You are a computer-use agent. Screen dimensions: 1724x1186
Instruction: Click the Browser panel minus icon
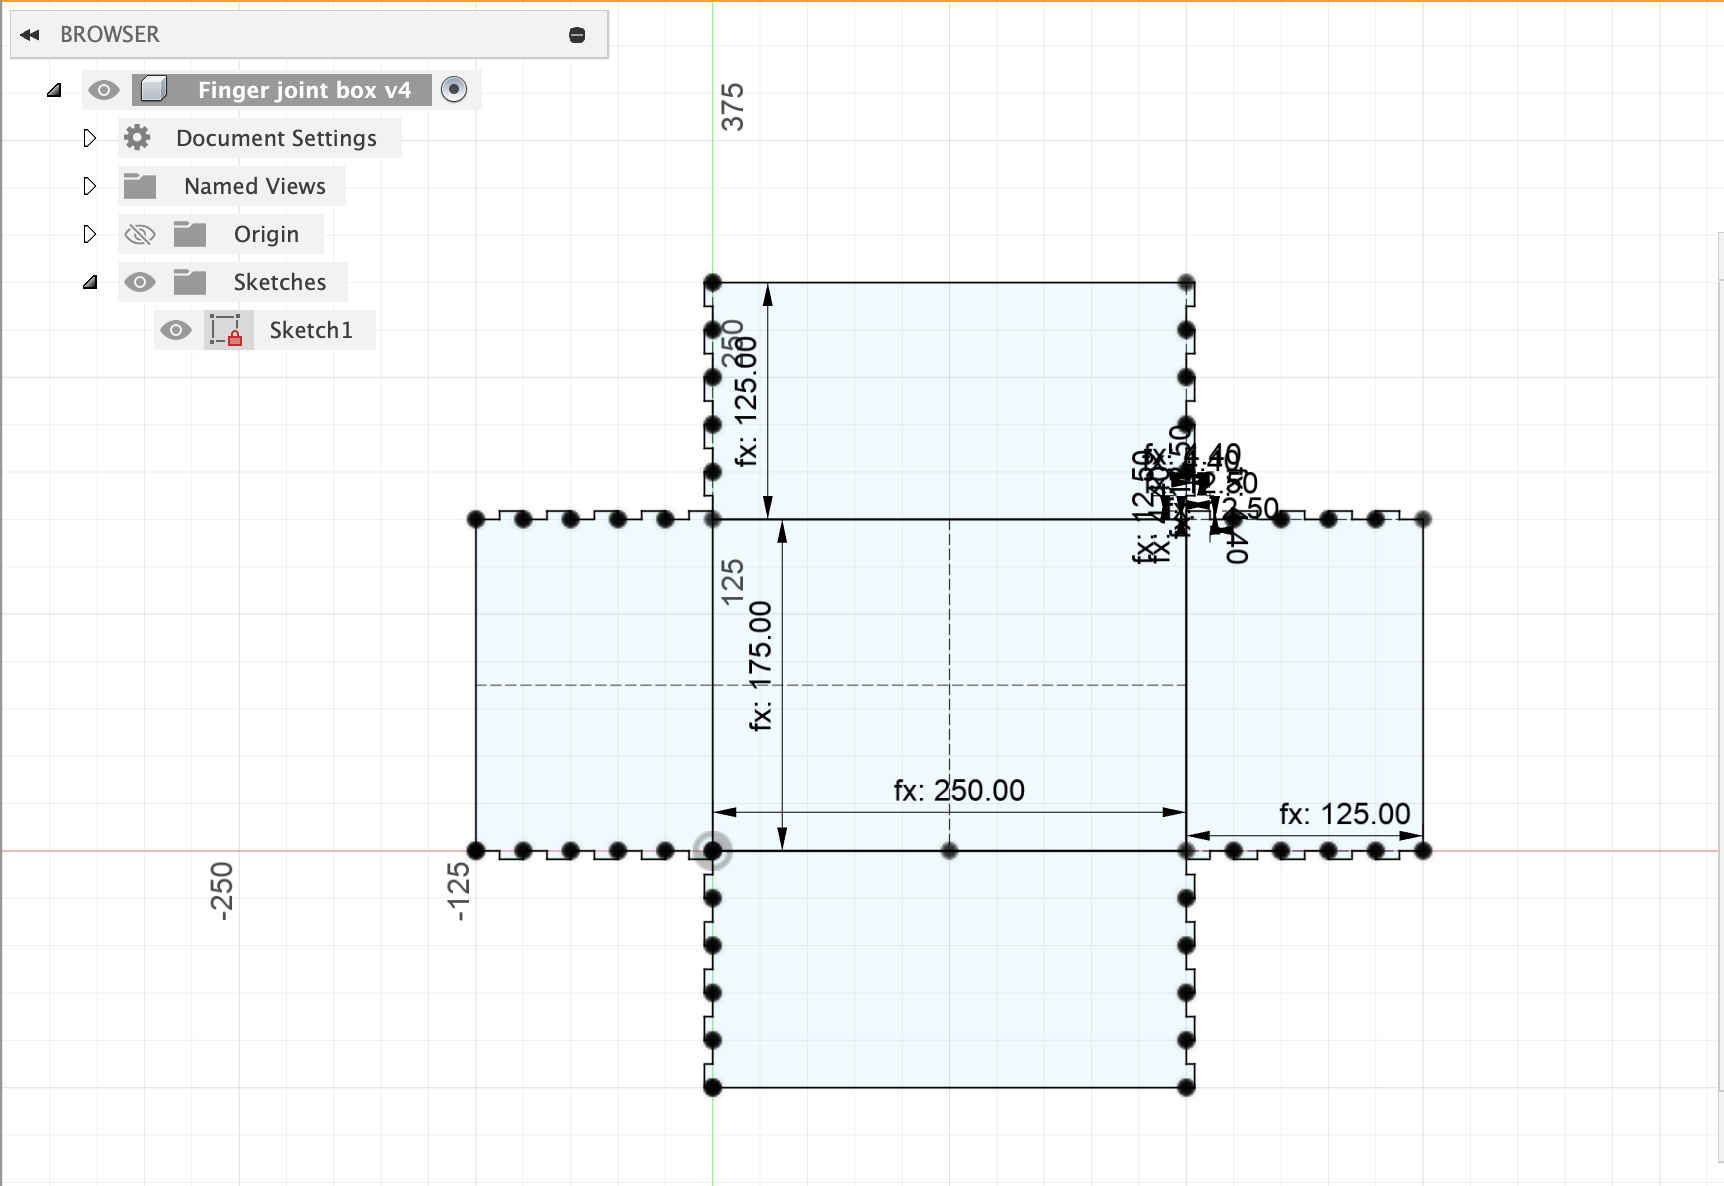point(577,35)
